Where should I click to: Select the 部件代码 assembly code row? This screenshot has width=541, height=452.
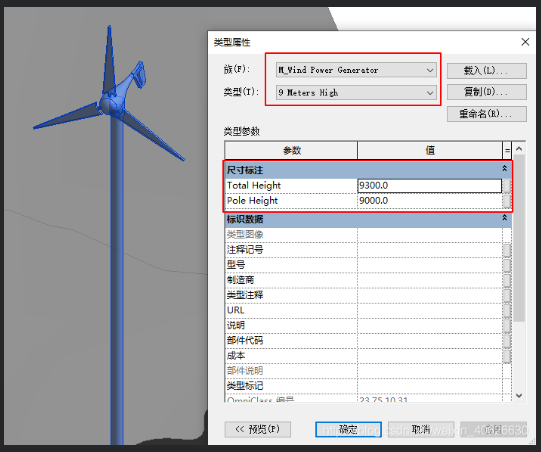368,341
